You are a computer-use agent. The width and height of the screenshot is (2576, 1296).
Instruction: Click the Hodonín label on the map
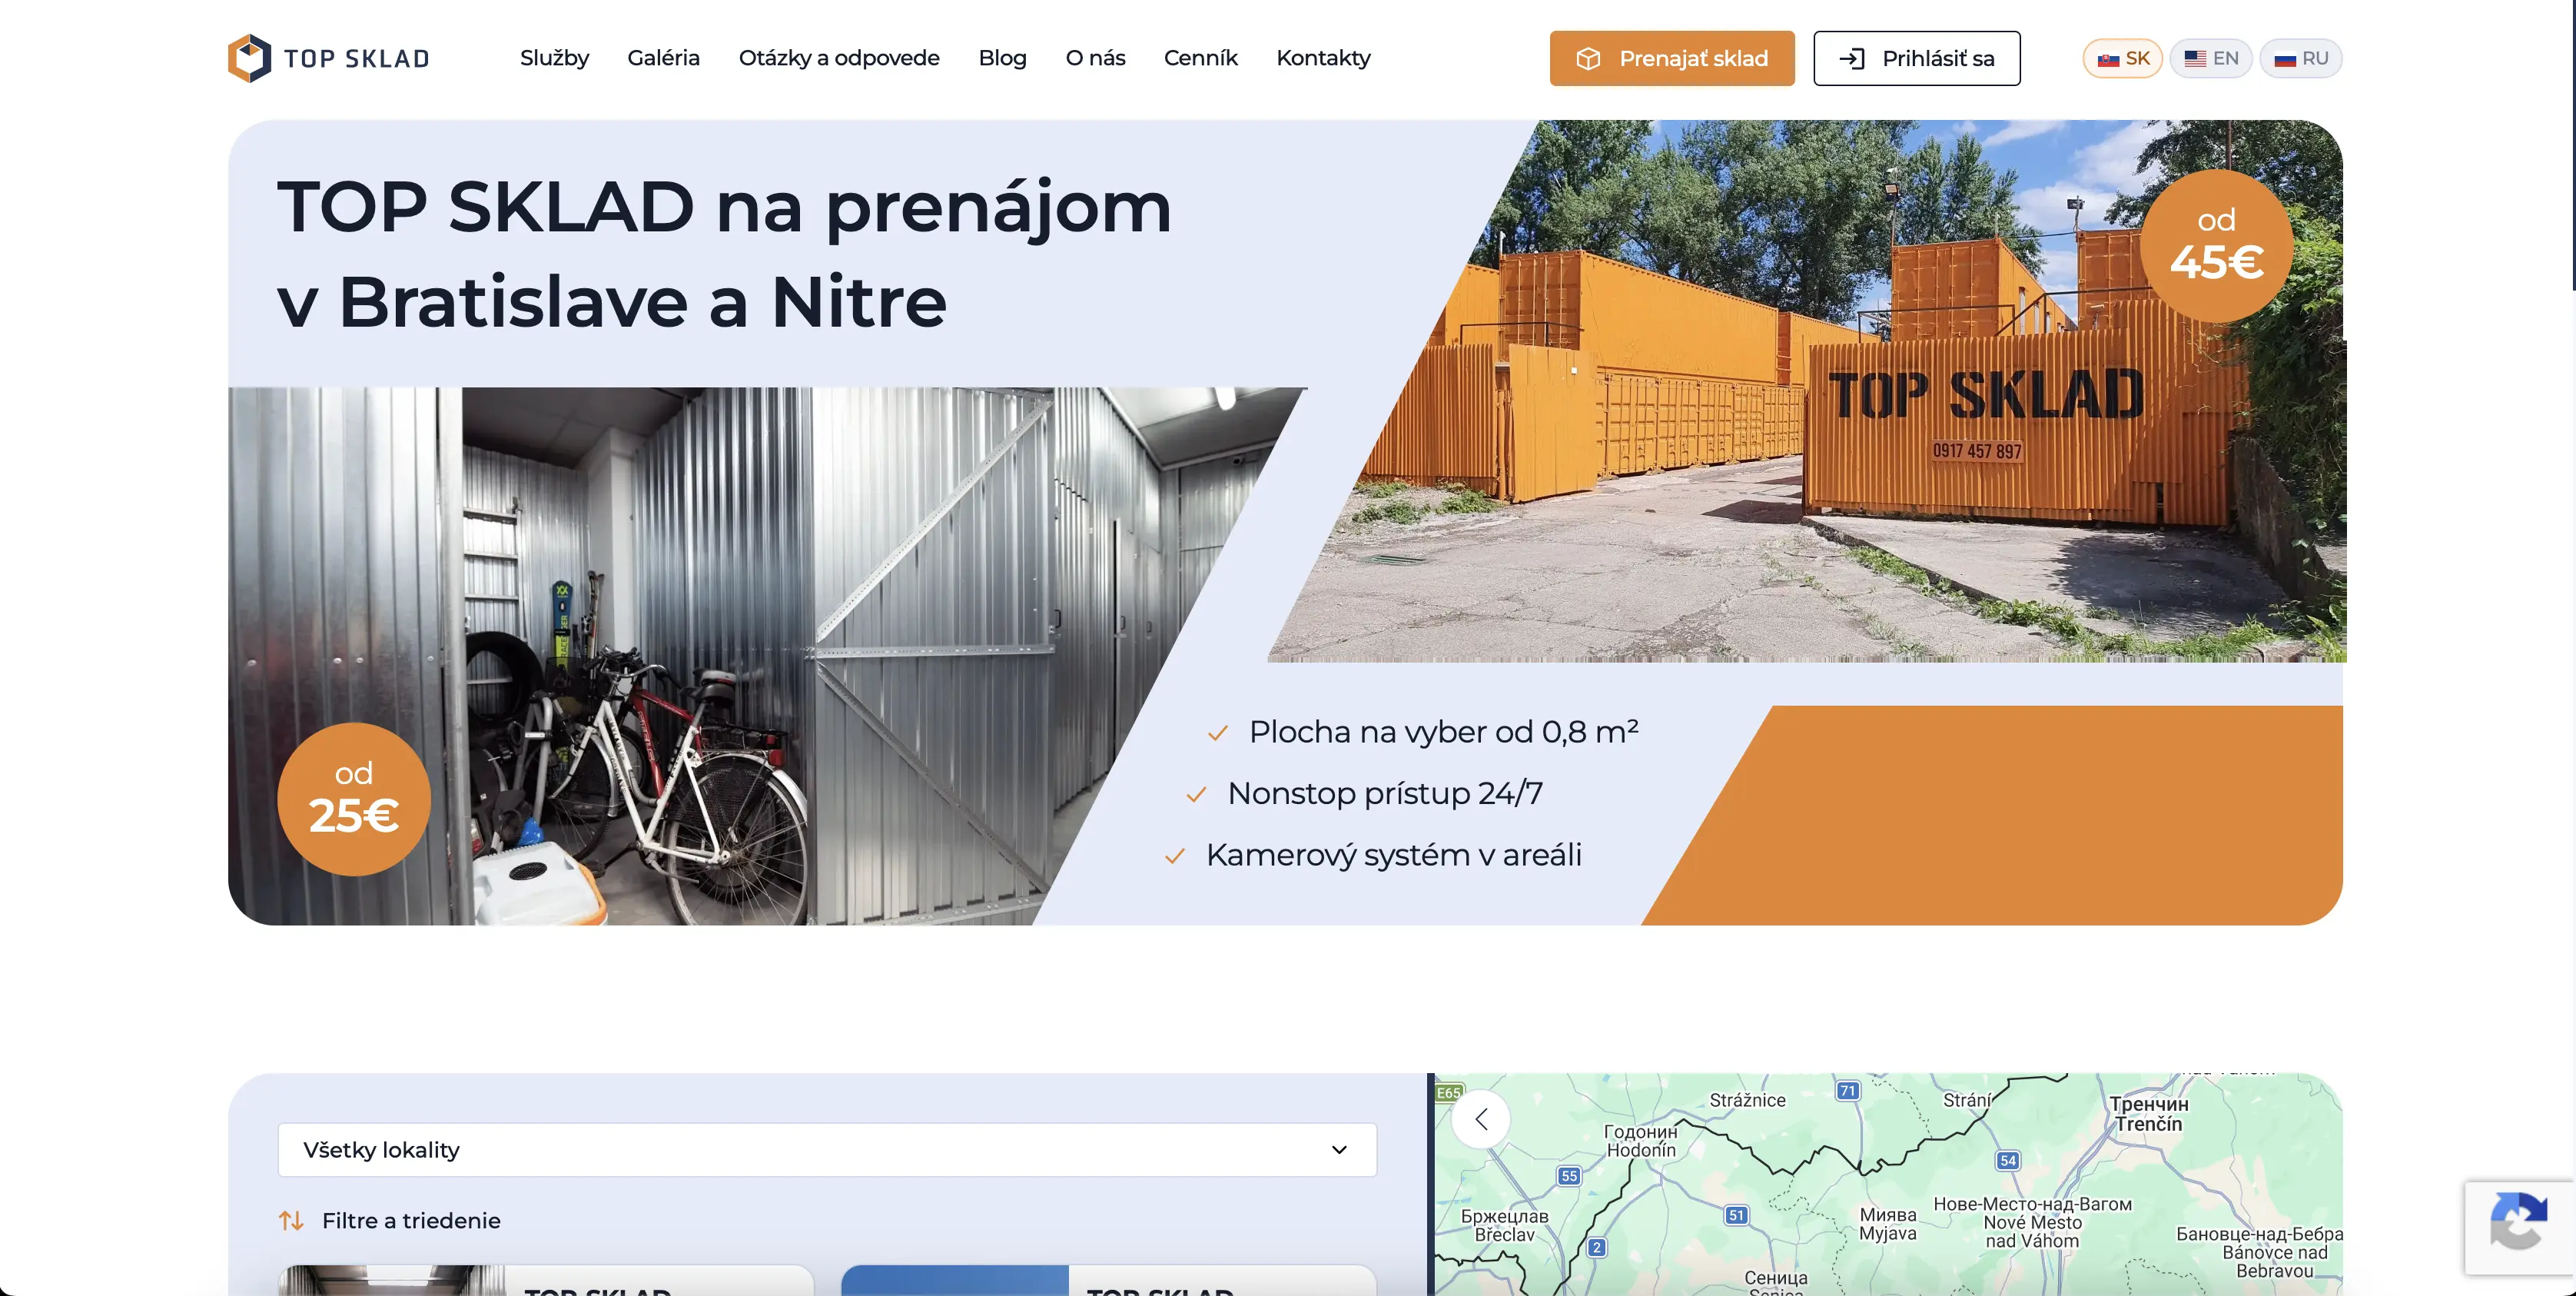point(1641,1141)
